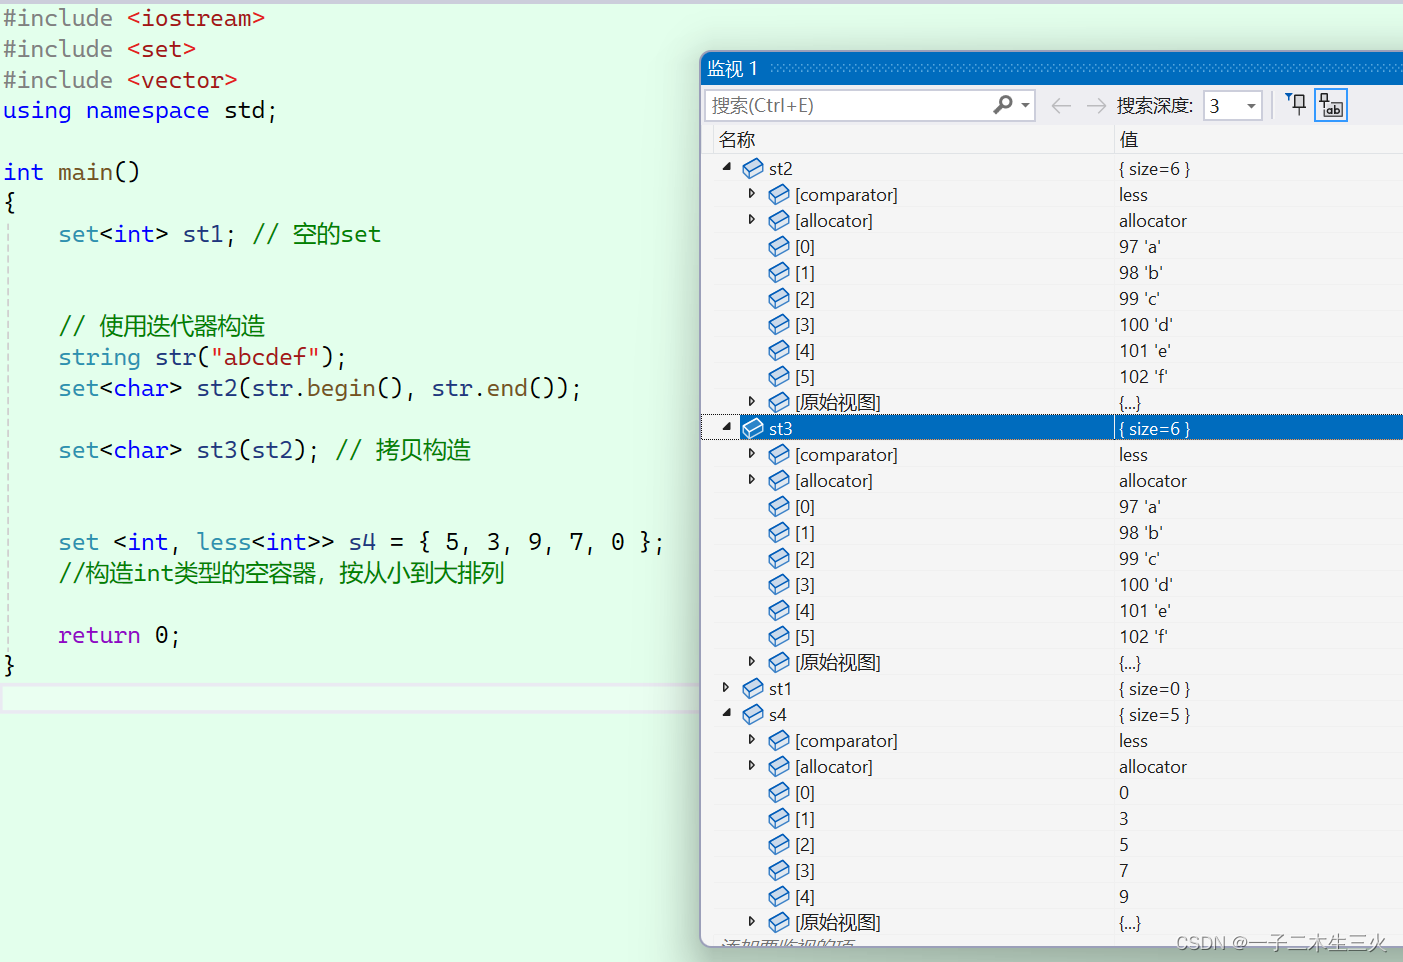
Task: Click cube icon of st2 element [4]
Action: click(x=779, y=350)
